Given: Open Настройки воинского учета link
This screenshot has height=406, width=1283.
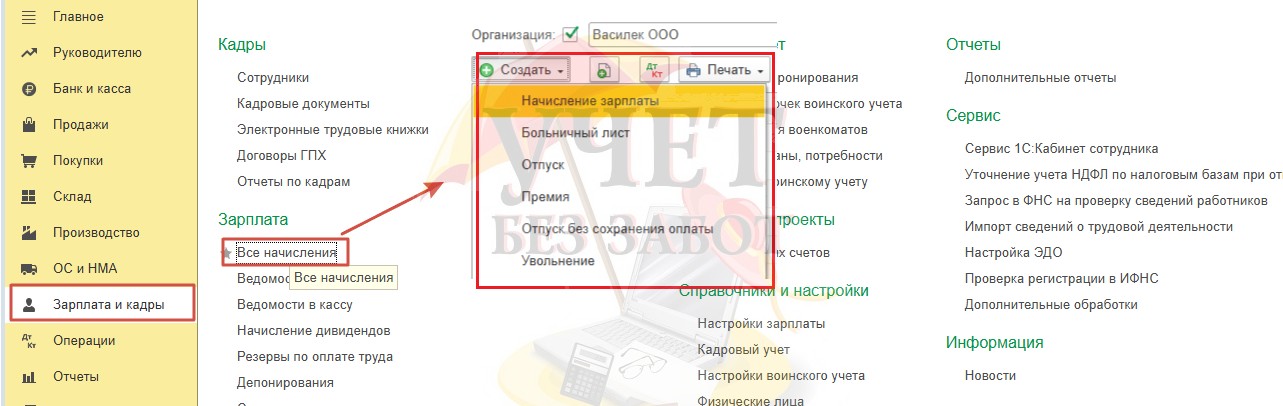Looking at the screenshot, I should 781,375.
